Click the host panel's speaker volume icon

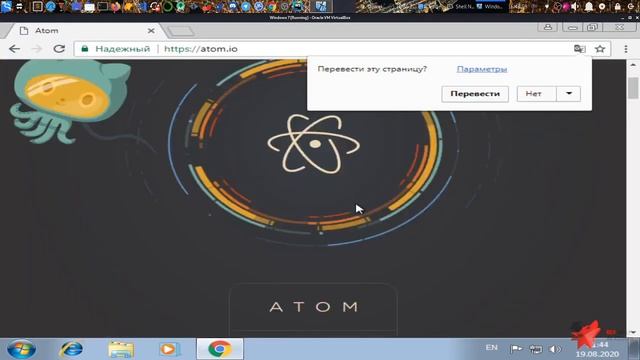tap(575, 7)
